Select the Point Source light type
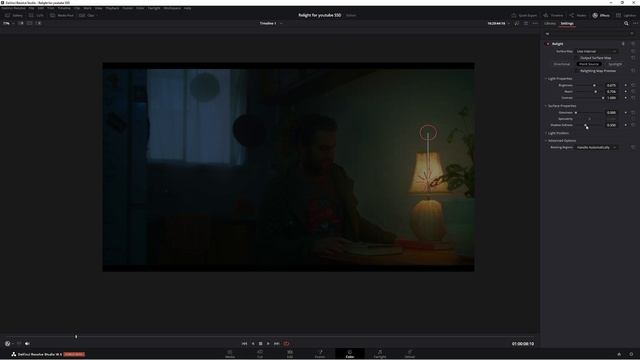 [589, 64]
